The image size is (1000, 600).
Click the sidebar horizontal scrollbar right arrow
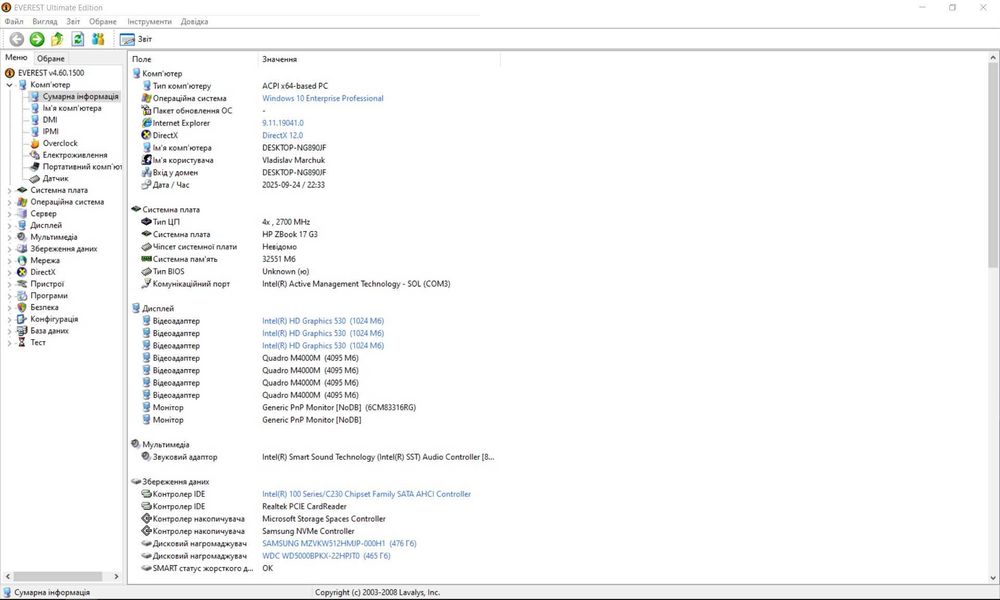(116, 576)
